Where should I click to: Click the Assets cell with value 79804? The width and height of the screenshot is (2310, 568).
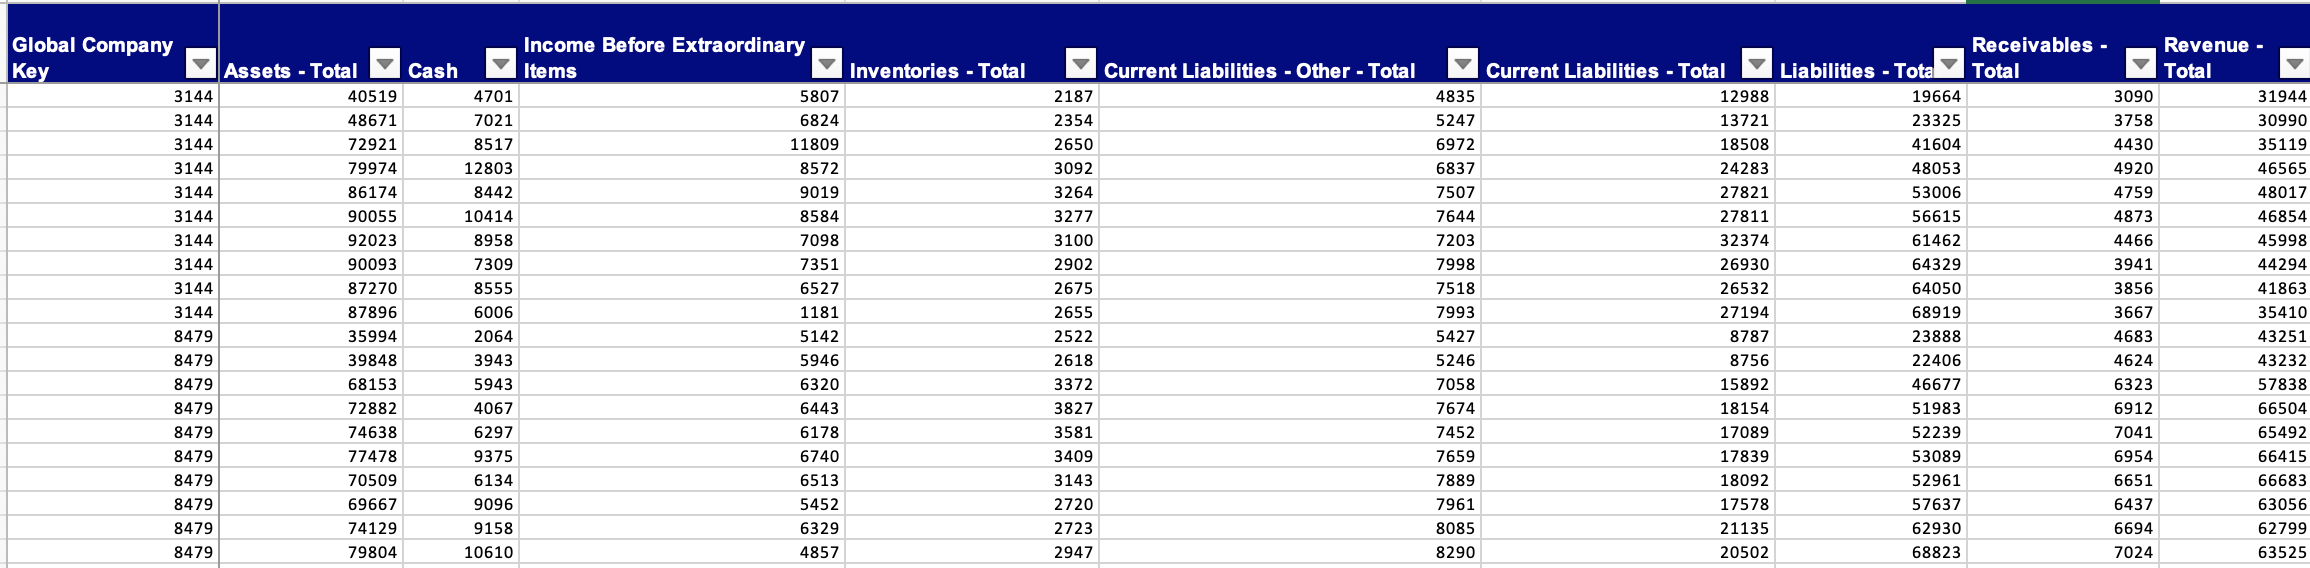311,552
